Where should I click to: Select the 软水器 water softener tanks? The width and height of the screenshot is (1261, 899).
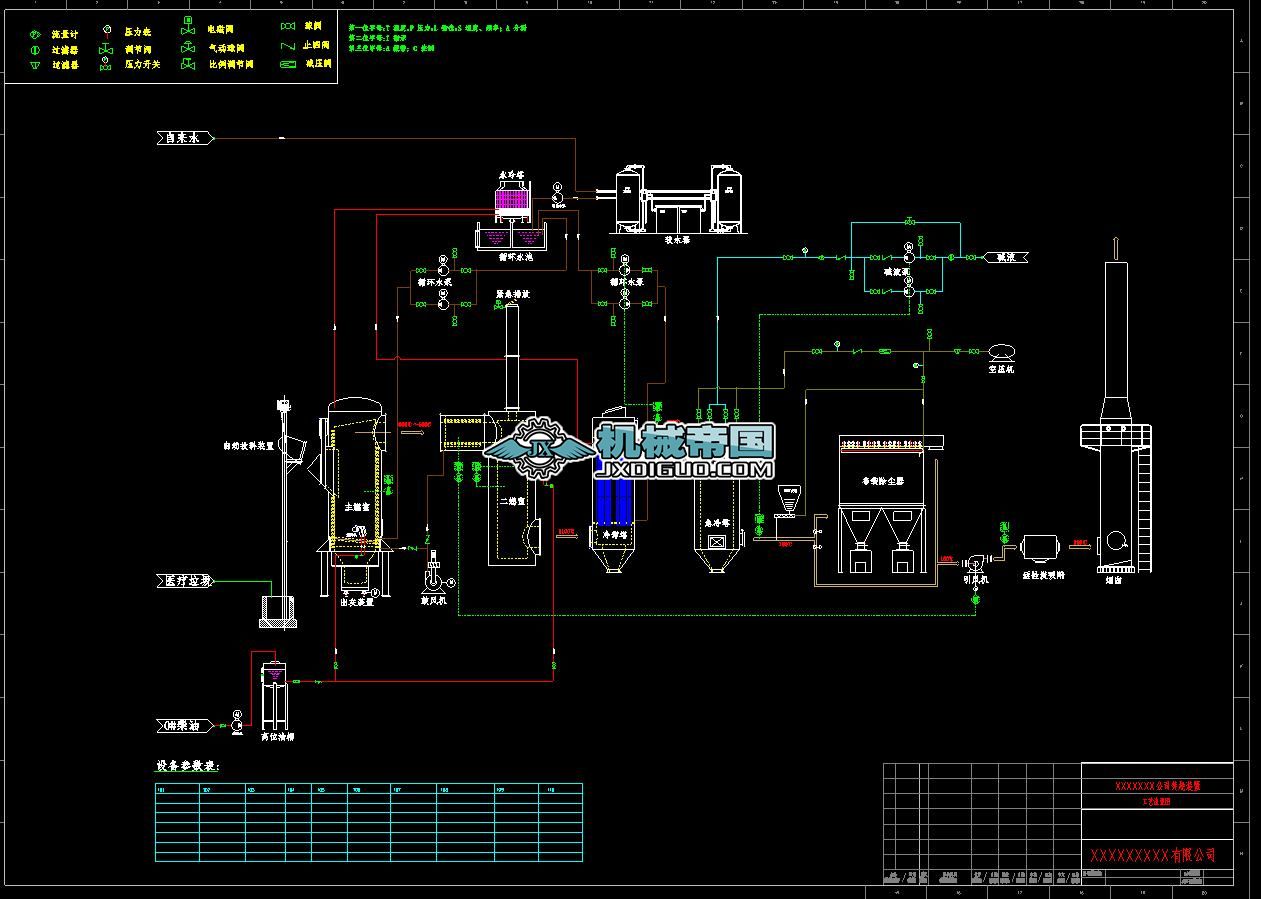pyautogui.click(x=679, y=198)
